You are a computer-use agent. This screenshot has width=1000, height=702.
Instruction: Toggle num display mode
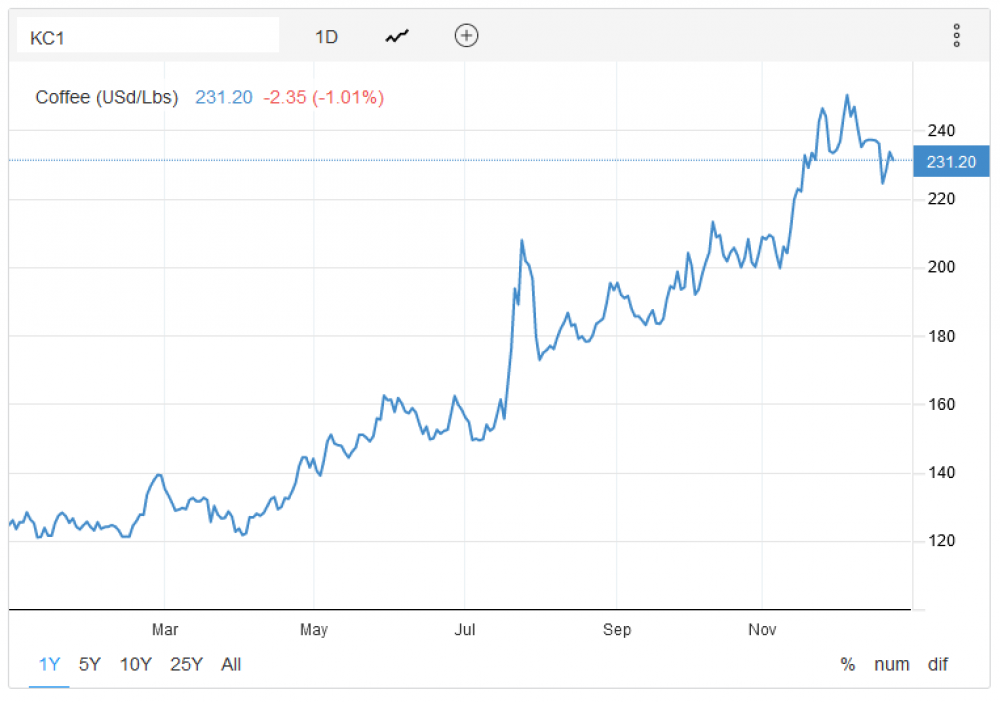892,664
